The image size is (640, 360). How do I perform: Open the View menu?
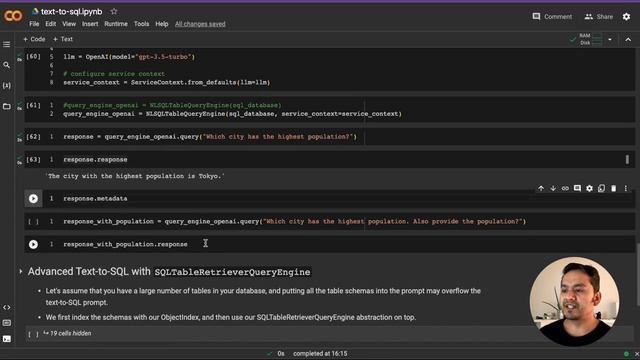[69, 24]
